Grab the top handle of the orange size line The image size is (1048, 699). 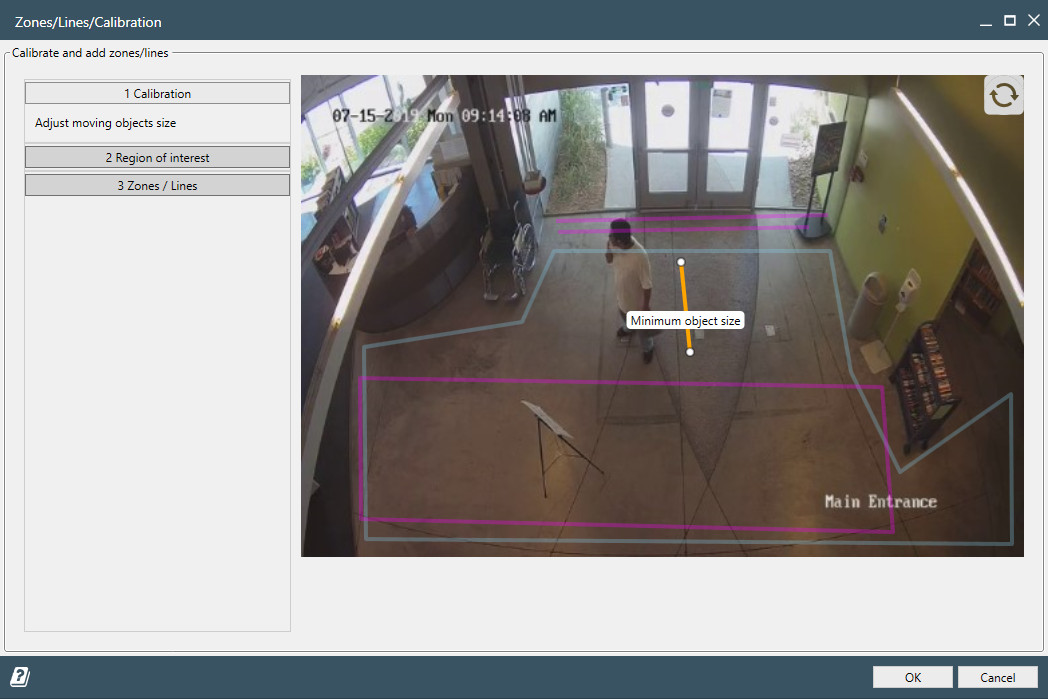(681, 262)
